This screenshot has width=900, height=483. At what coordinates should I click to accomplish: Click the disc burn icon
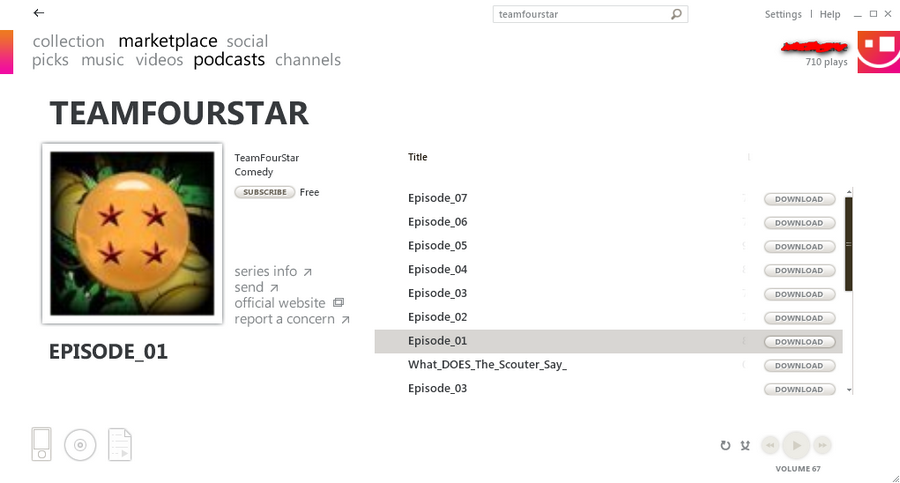click(x=80, y=445)
